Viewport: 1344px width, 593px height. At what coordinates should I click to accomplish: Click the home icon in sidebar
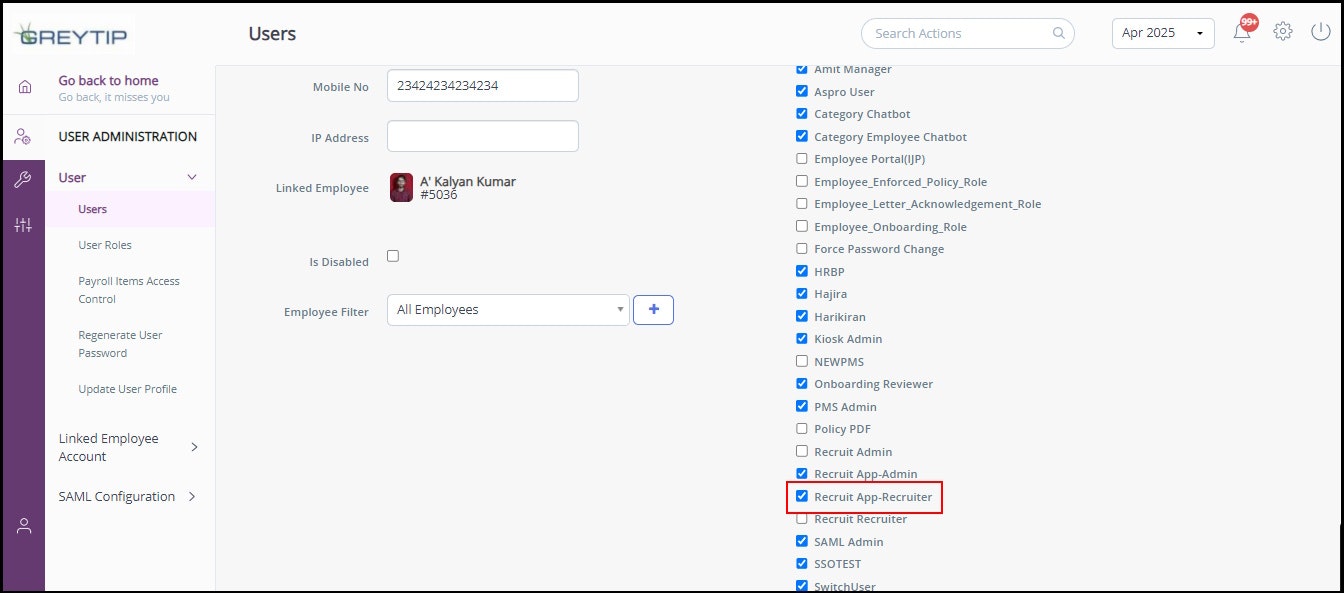[24, 87]
